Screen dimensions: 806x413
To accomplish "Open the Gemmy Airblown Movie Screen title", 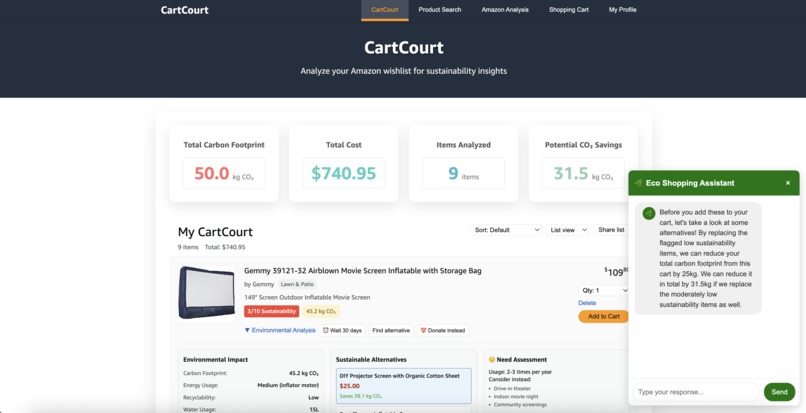I will [362, 271].
